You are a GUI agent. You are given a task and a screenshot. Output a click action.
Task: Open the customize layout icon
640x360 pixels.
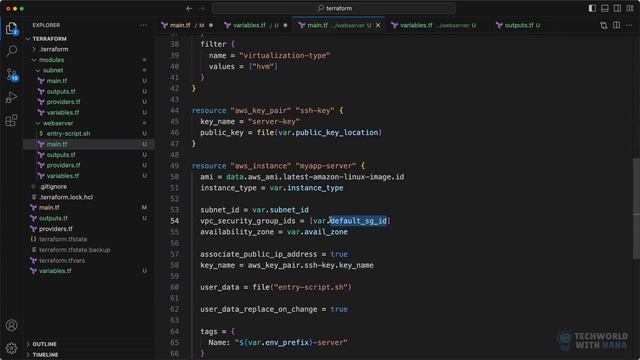tap(630, 8)
